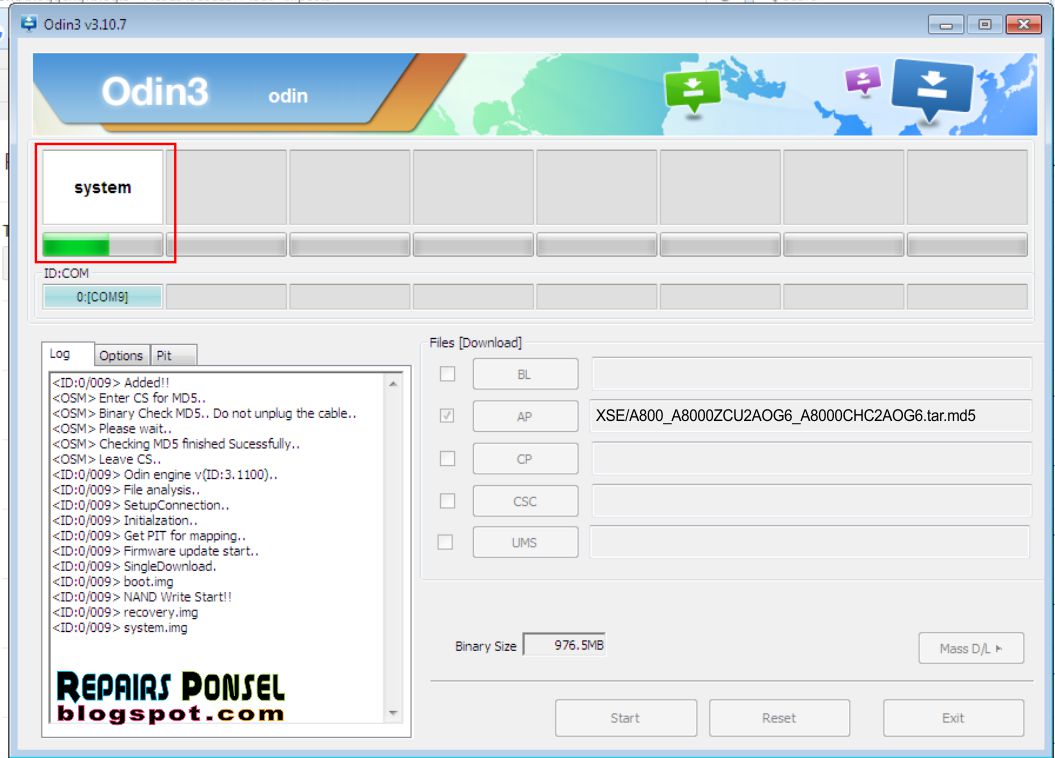Click the Odin3 app icon in title bar
The image size is (1055, 758).
(x=28, y=24)
